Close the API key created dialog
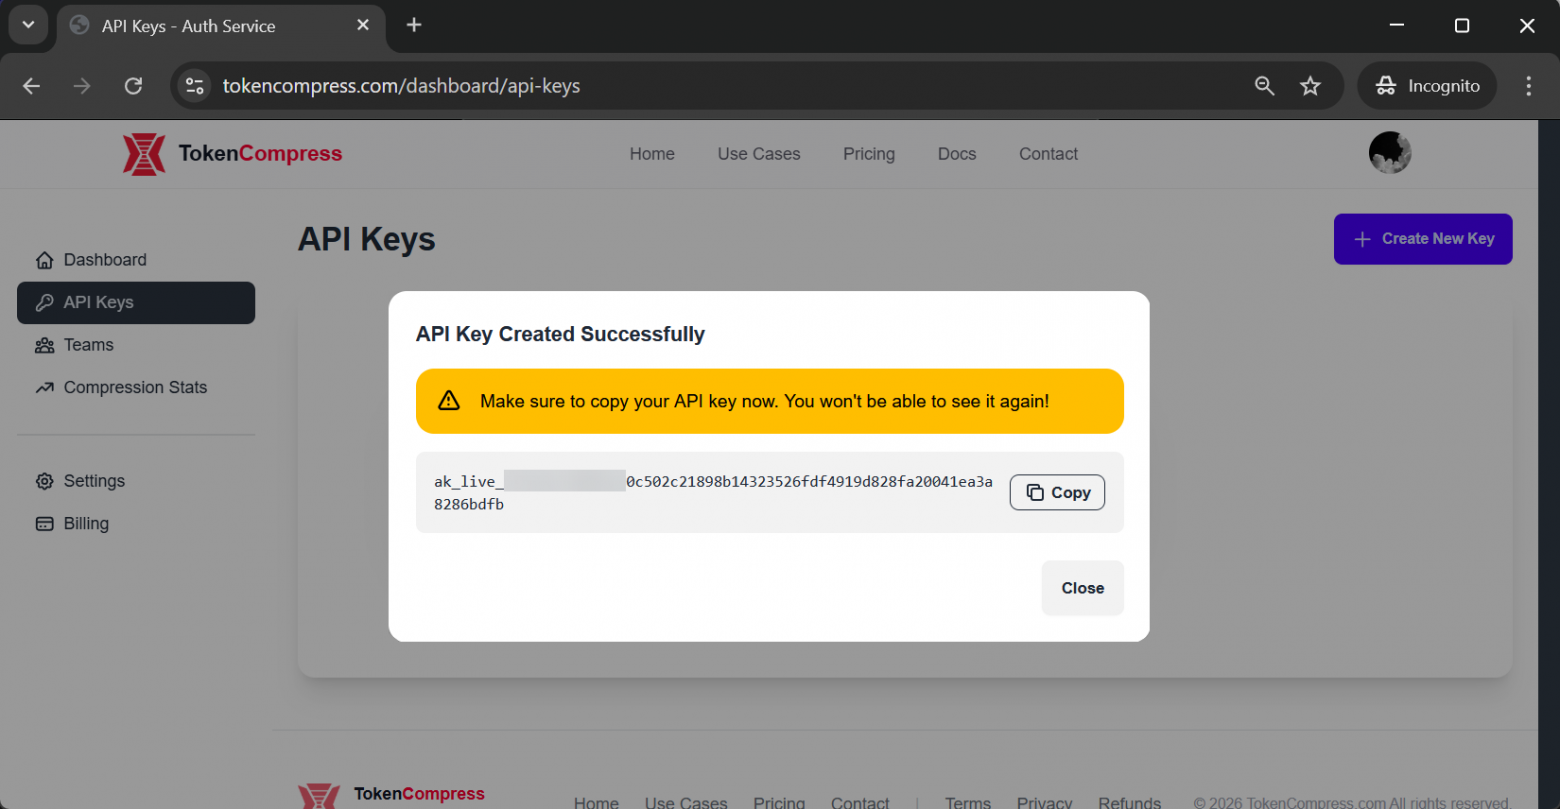 (1082, 588)
